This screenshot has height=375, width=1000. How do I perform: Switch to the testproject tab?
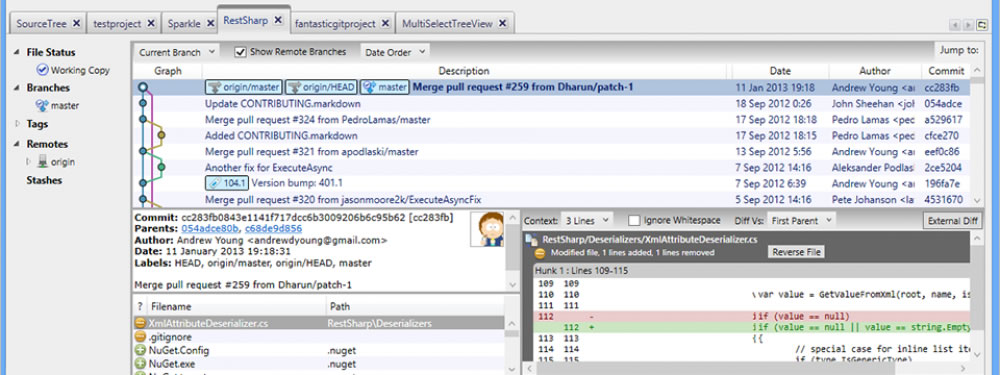pyautogui.click(x=117, y=24)
